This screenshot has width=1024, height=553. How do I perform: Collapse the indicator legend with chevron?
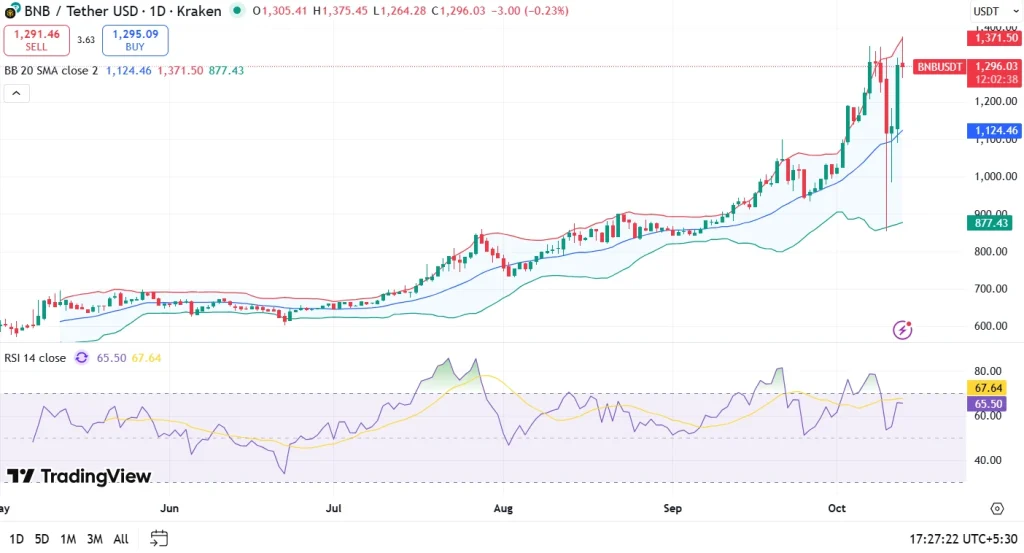pos(16,93)
